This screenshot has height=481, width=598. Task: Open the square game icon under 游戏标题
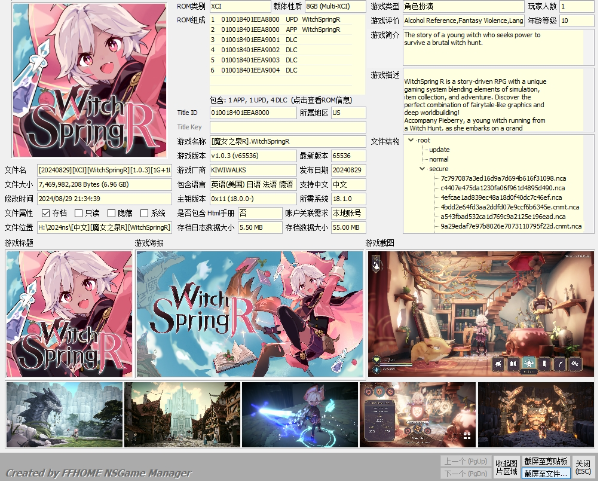pos(69,314)
